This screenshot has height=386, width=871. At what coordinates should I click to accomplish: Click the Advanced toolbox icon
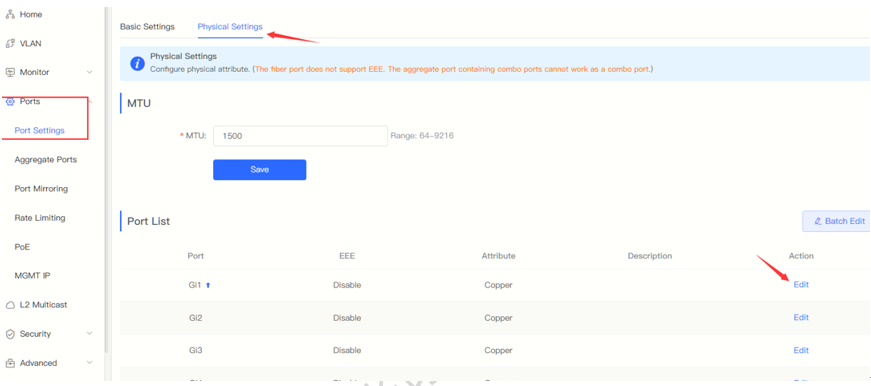pyautogui.click(x=9, y=363)
